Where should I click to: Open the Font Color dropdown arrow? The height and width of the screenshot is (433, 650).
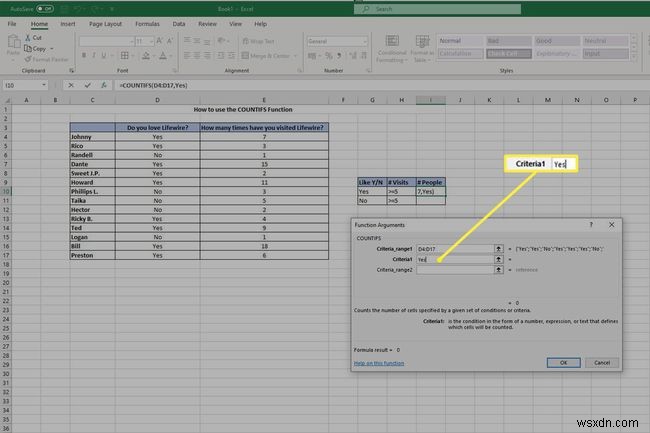coord(170,56)
